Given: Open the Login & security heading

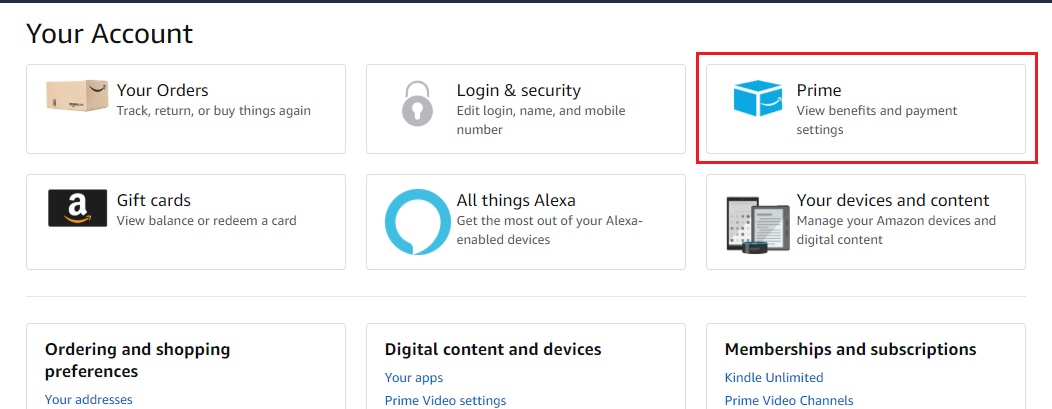Looking at the screenshot, I should tap(518, 90).
